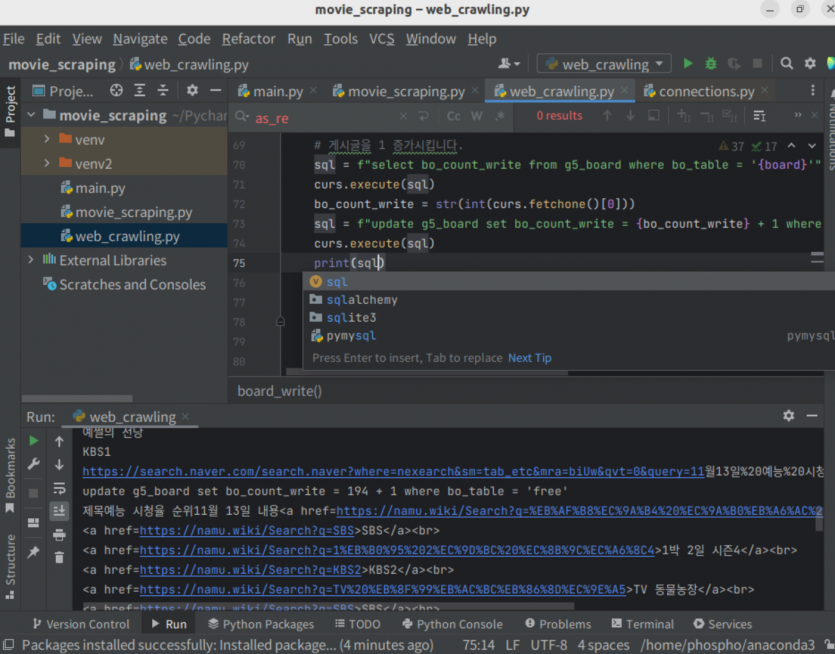
Task: Toggle scroll to end in Run console
Action: 59,511
